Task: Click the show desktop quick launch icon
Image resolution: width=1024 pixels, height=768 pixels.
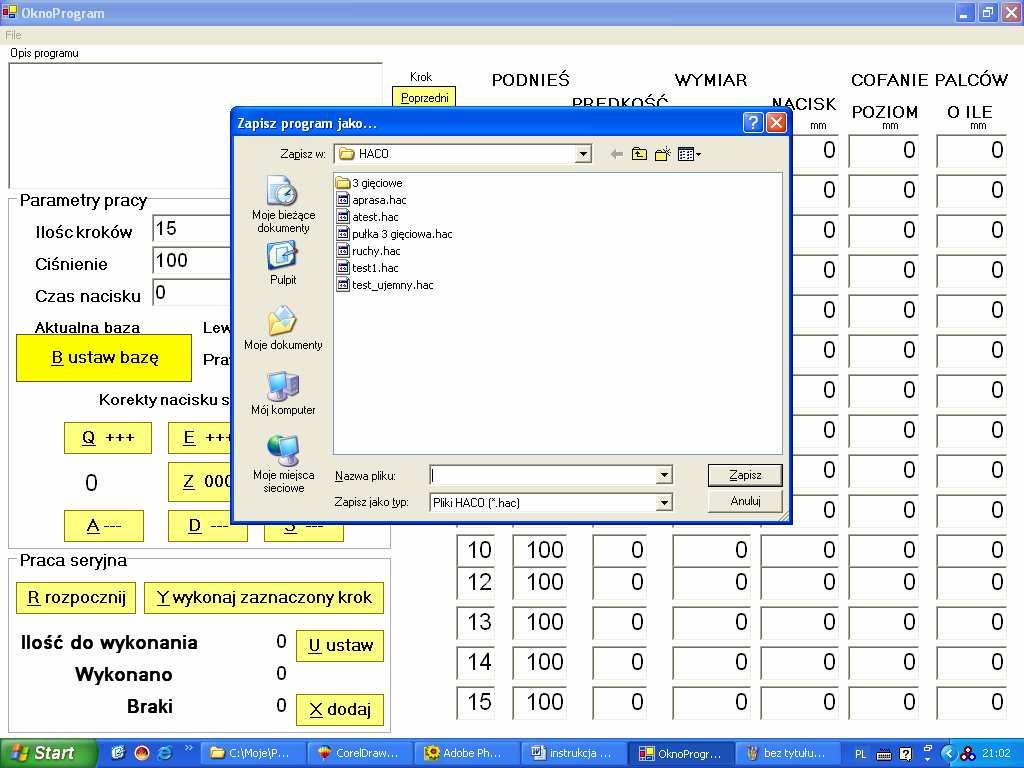Action: 119,753
